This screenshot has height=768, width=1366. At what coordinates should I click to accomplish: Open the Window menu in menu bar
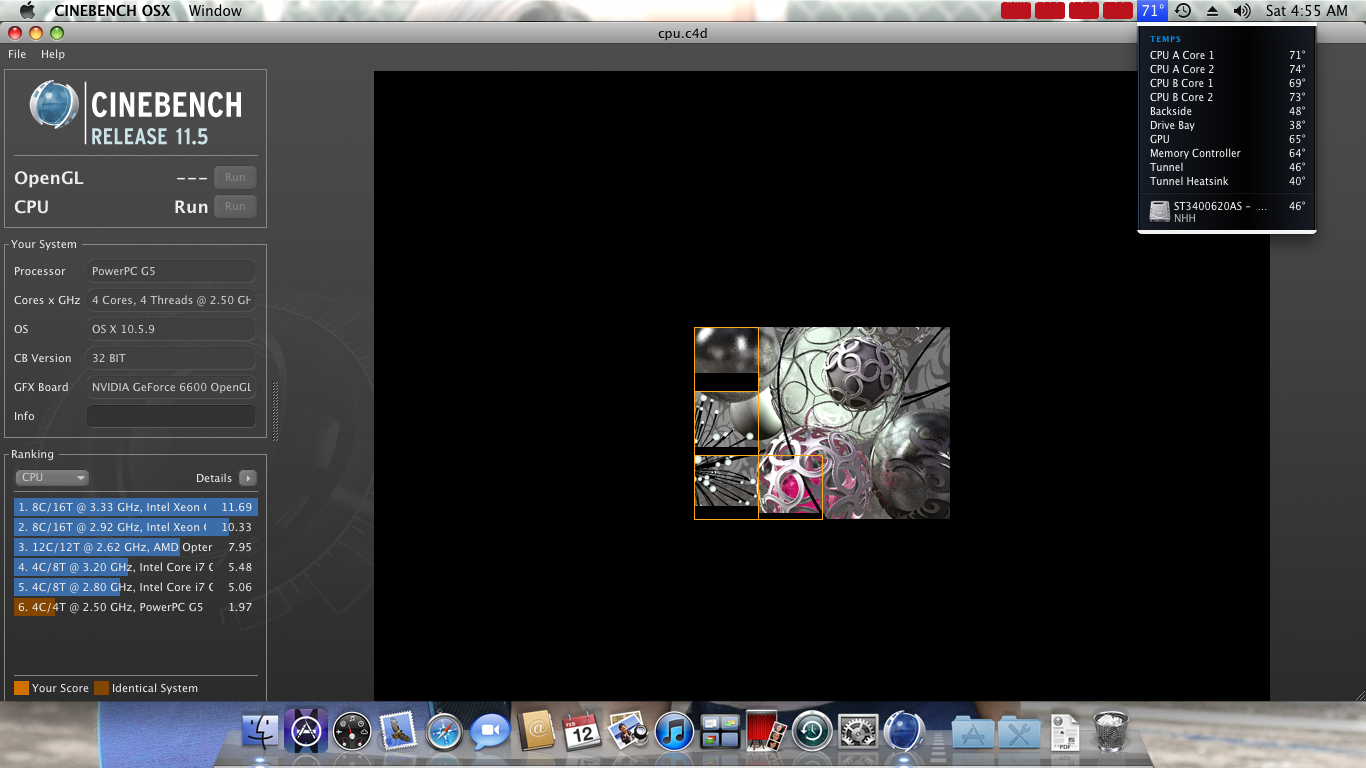click(215, 11)
